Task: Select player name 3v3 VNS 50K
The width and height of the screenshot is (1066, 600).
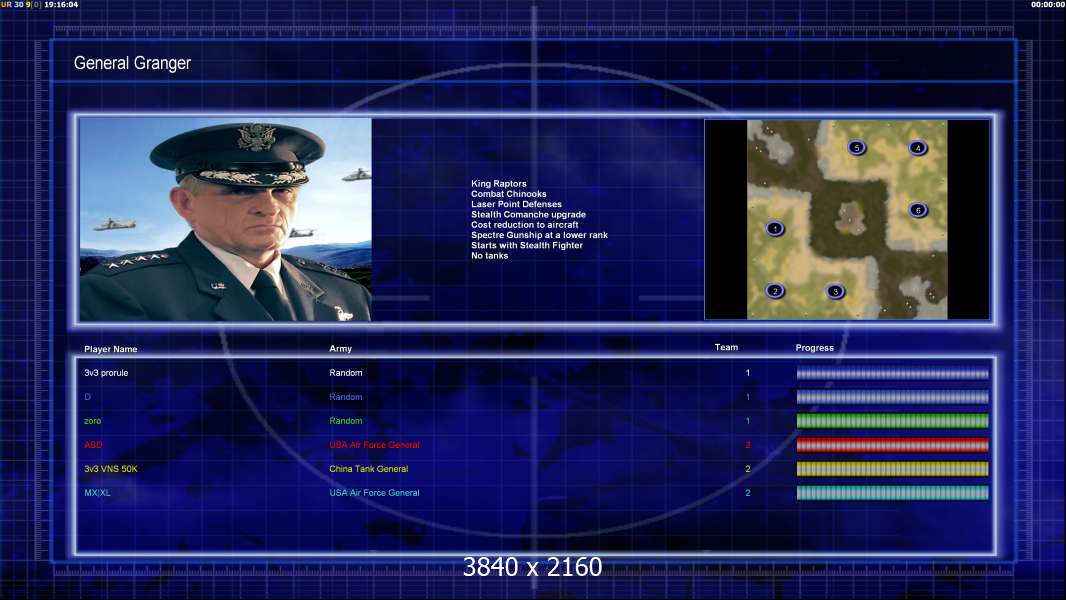Action: (111, 469)
